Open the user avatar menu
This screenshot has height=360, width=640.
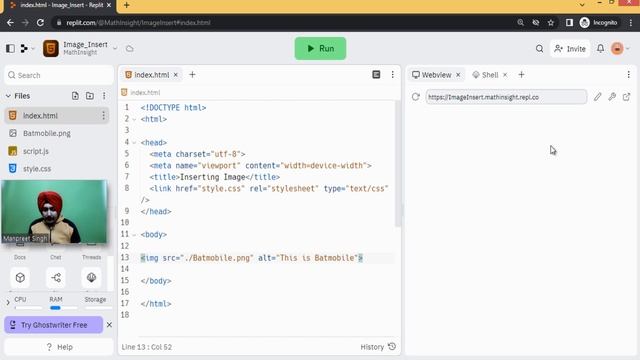pos(617,49)
